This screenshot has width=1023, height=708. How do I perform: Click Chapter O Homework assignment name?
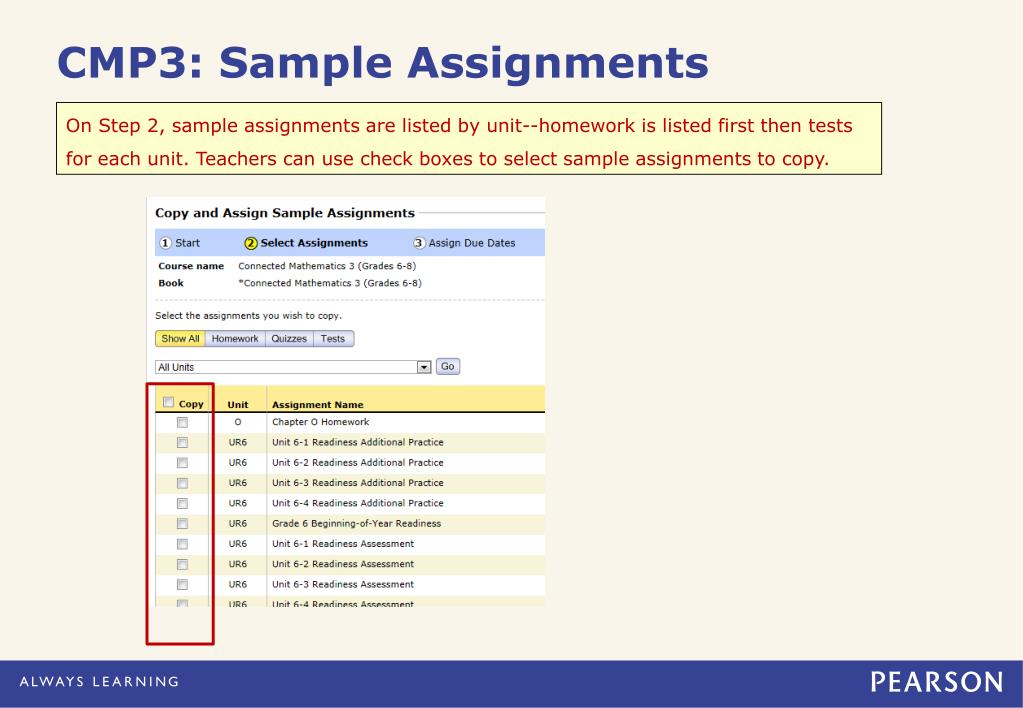[x=320, y=422]
